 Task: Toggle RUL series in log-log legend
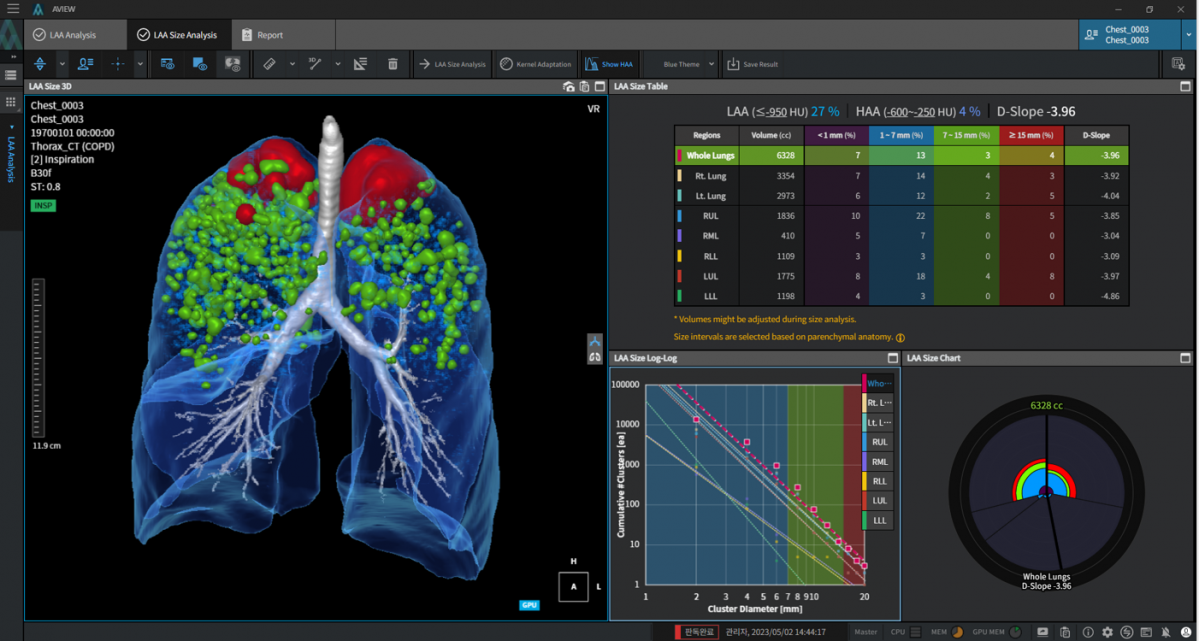point(878,441)
